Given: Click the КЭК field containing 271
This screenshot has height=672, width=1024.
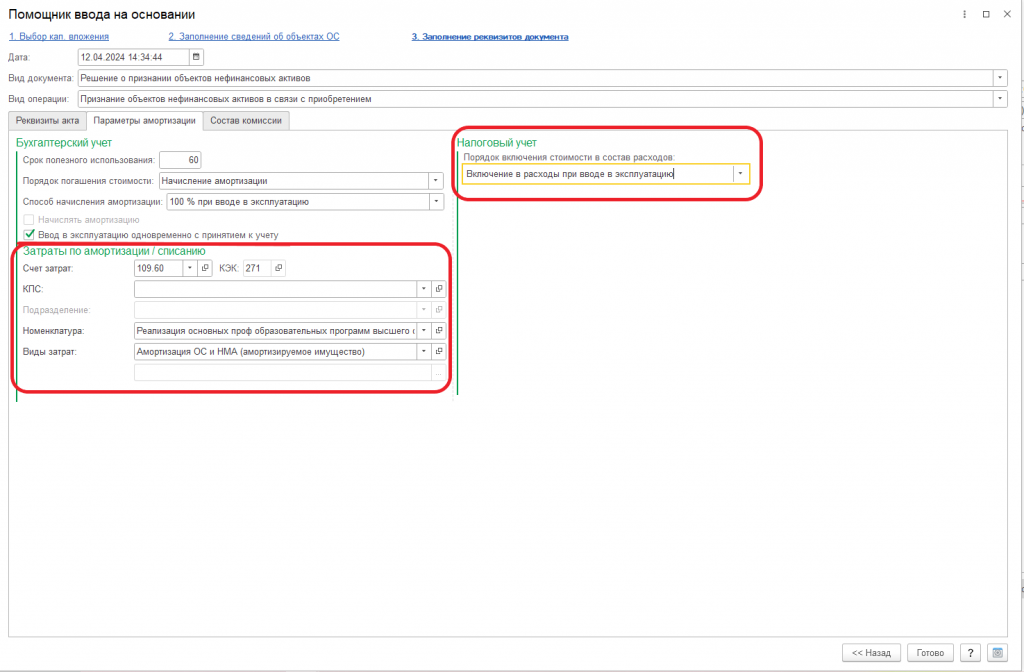Looking at the screenshot, I should [257, 268].
